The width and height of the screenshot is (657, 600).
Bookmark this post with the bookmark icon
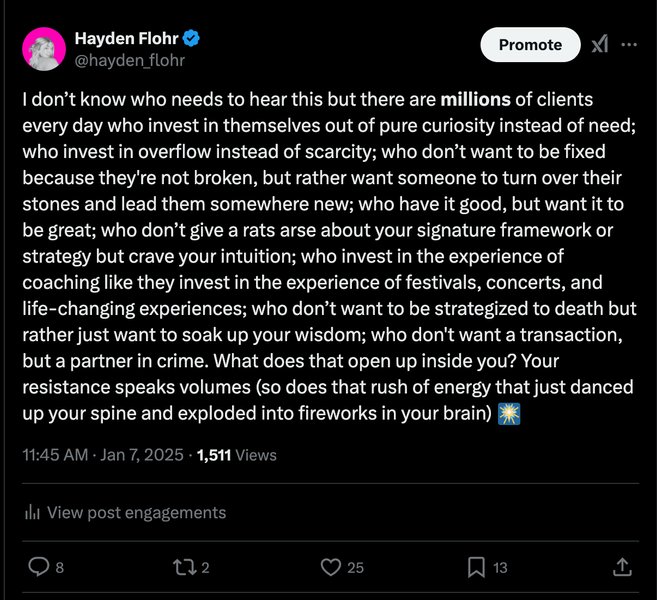pos(476,567)
